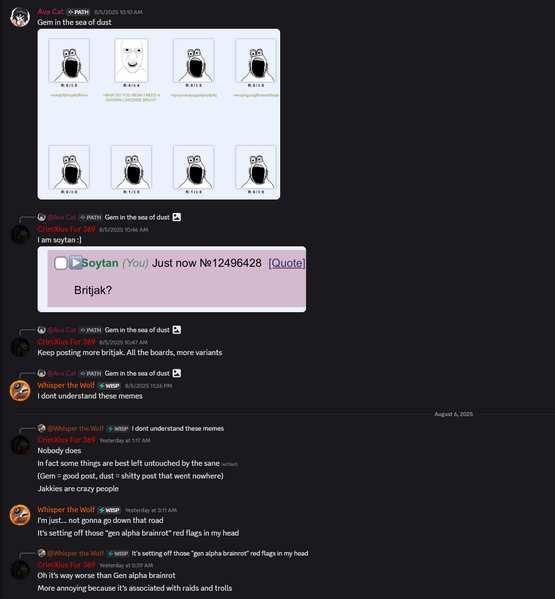
Task: Jump to replied message about gen alpha brainrot
Action: (220, 554)
